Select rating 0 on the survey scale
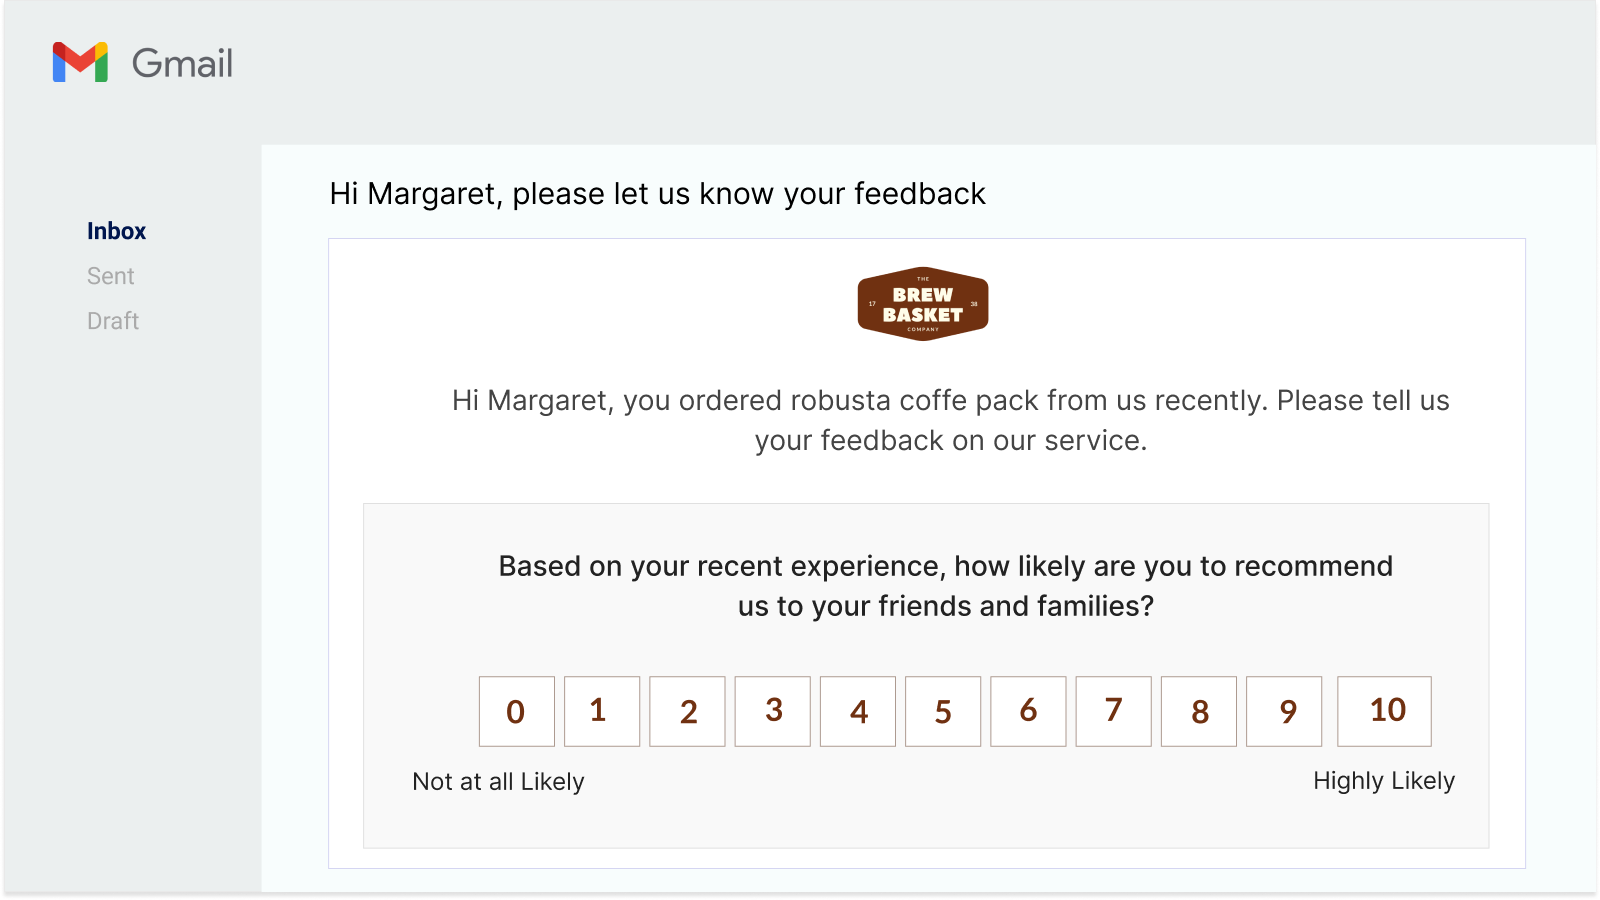Viewport: 1600px width, 900px height. [x=516, y=711]
